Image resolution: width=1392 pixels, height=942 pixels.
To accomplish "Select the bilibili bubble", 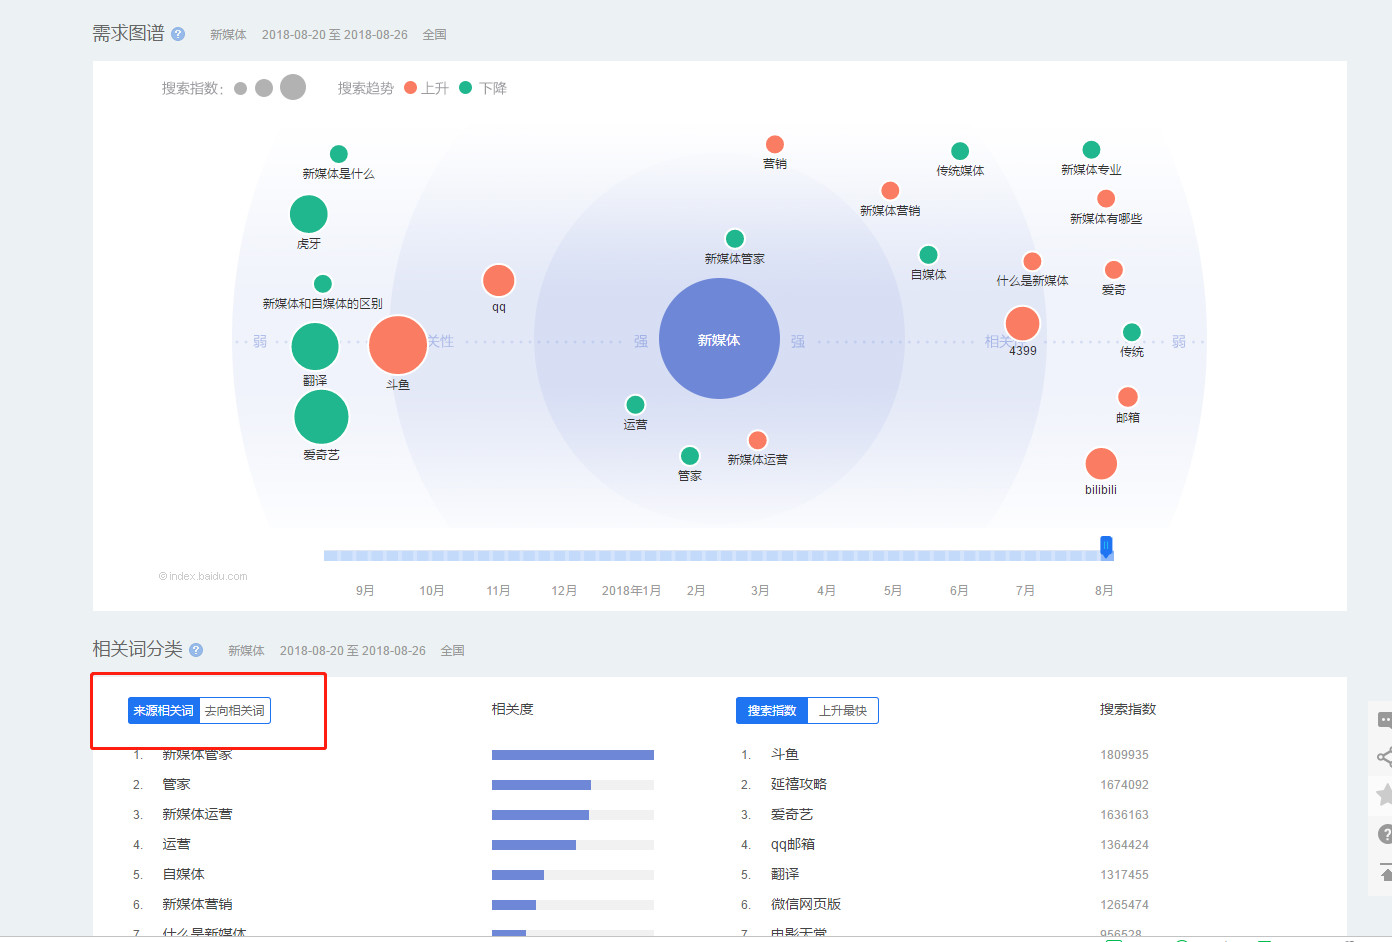I will (1101, 464).
